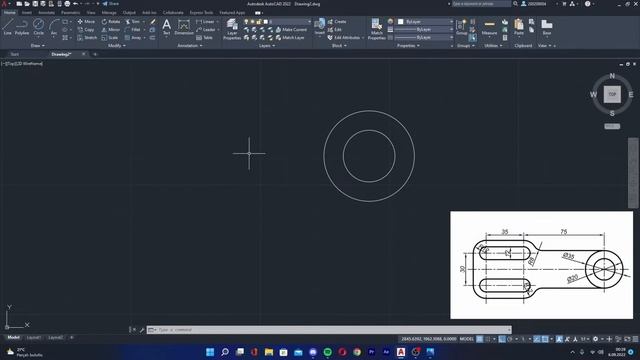The image size is (640, 360).
Task: Click the Create block button
Action: [337, 21]
